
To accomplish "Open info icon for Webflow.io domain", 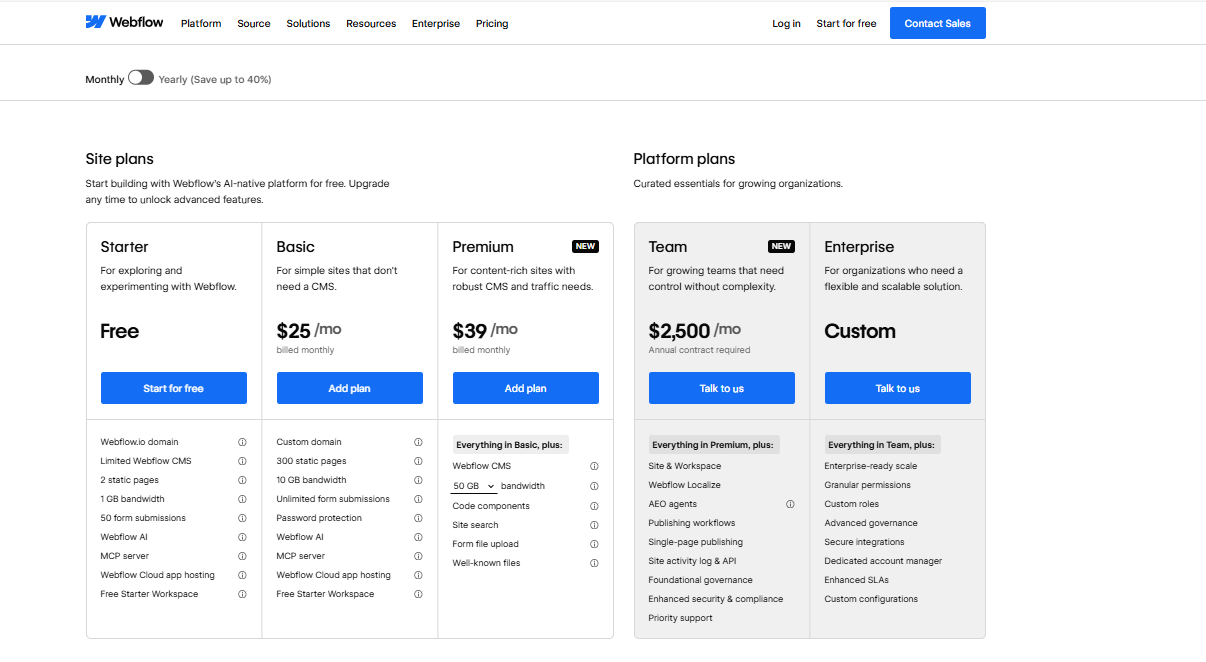I will click(242, 442).
